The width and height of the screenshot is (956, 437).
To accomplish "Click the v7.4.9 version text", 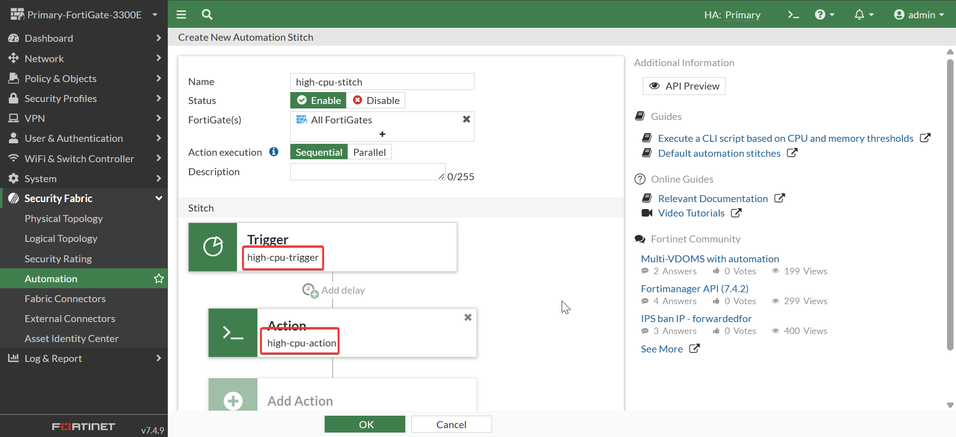I will pos(152,430).
